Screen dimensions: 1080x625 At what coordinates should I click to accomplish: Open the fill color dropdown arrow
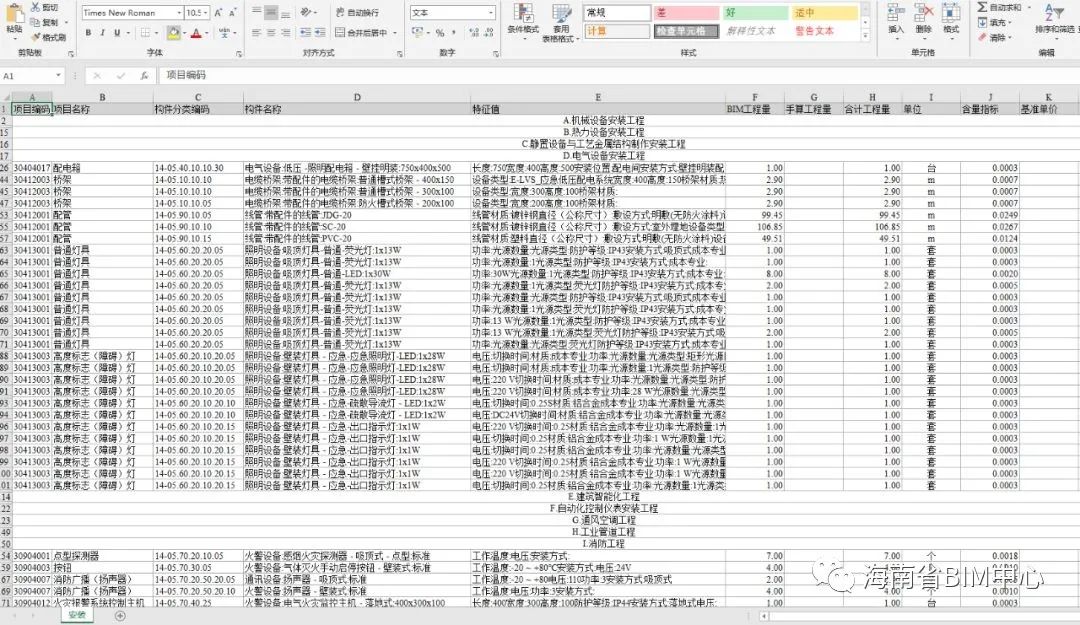[184, 33]
